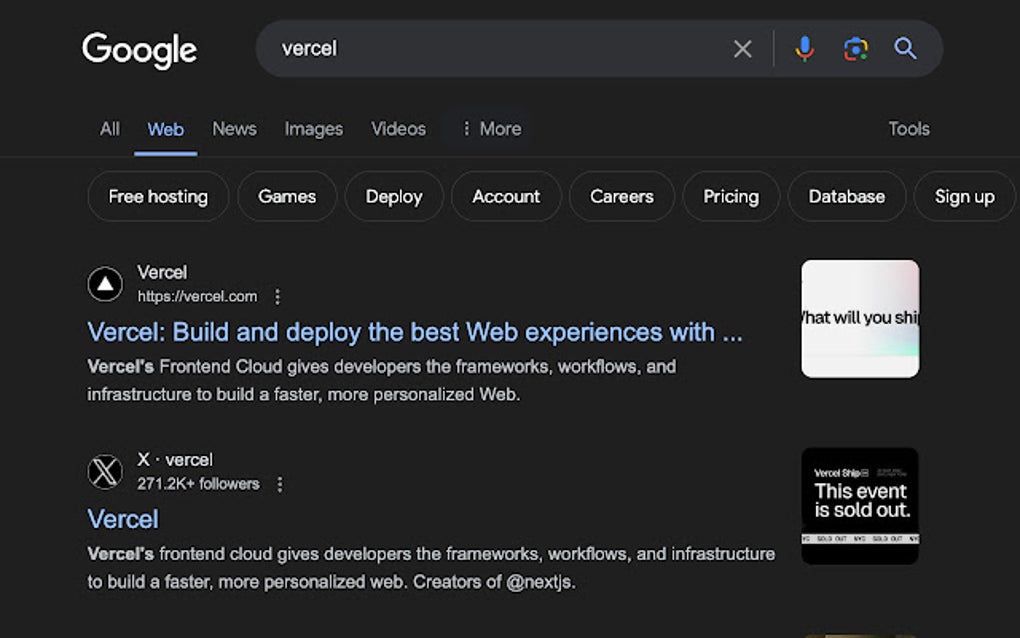Open options for vercel.com result
Screen dimensions: 1020x638
pos(278,297)
